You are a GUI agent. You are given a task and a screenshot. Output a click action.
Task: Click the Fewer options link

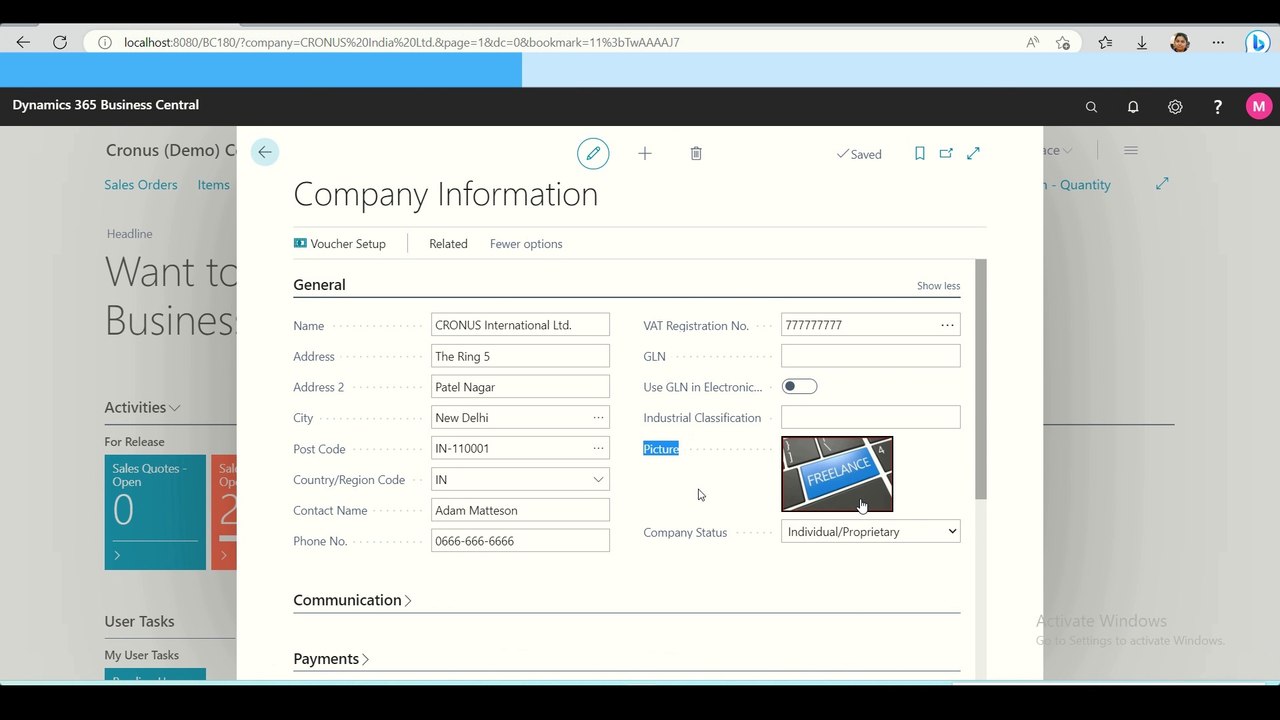point(526,244)
